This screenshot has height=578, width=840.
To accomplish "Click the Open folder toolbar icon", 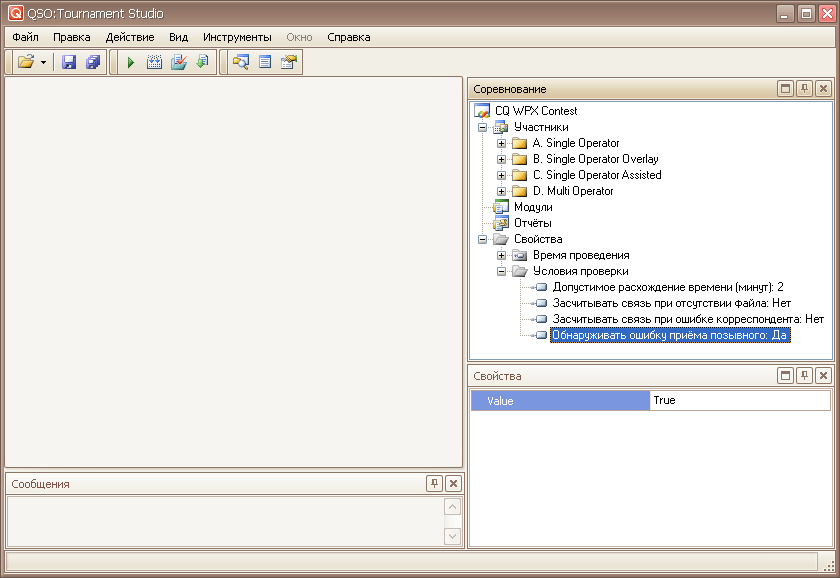I will coord(26,62).
